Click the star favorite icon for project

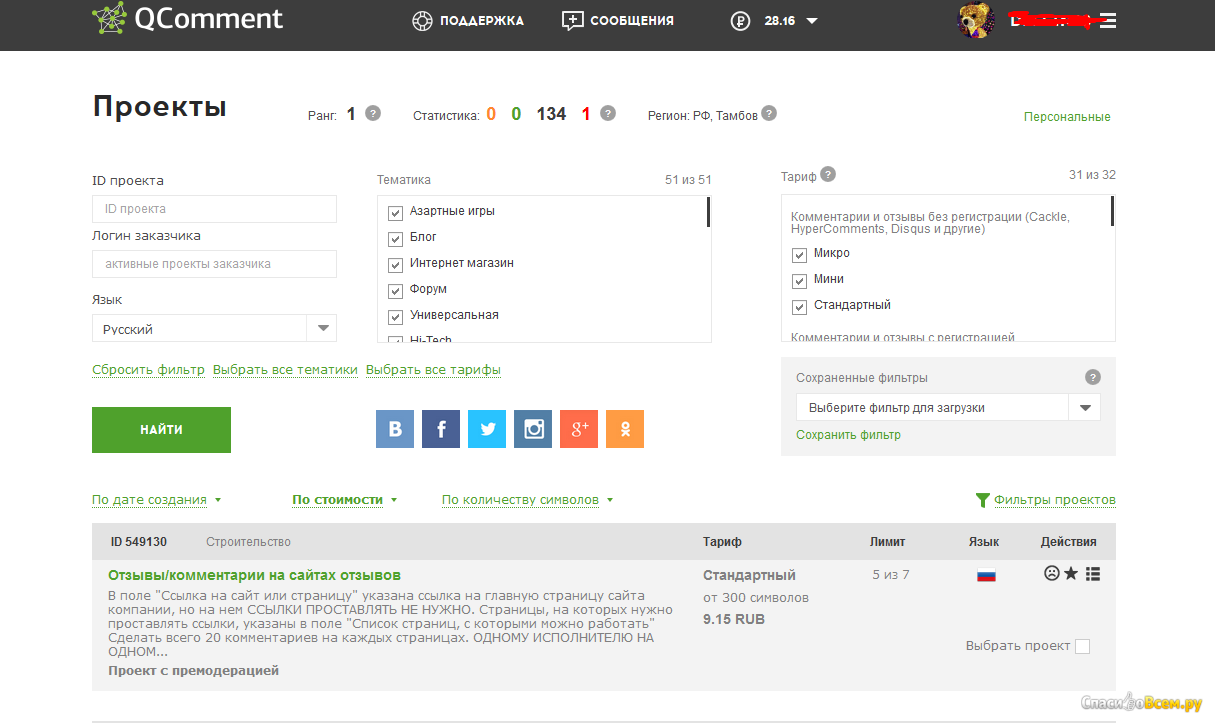[1071, 574]
